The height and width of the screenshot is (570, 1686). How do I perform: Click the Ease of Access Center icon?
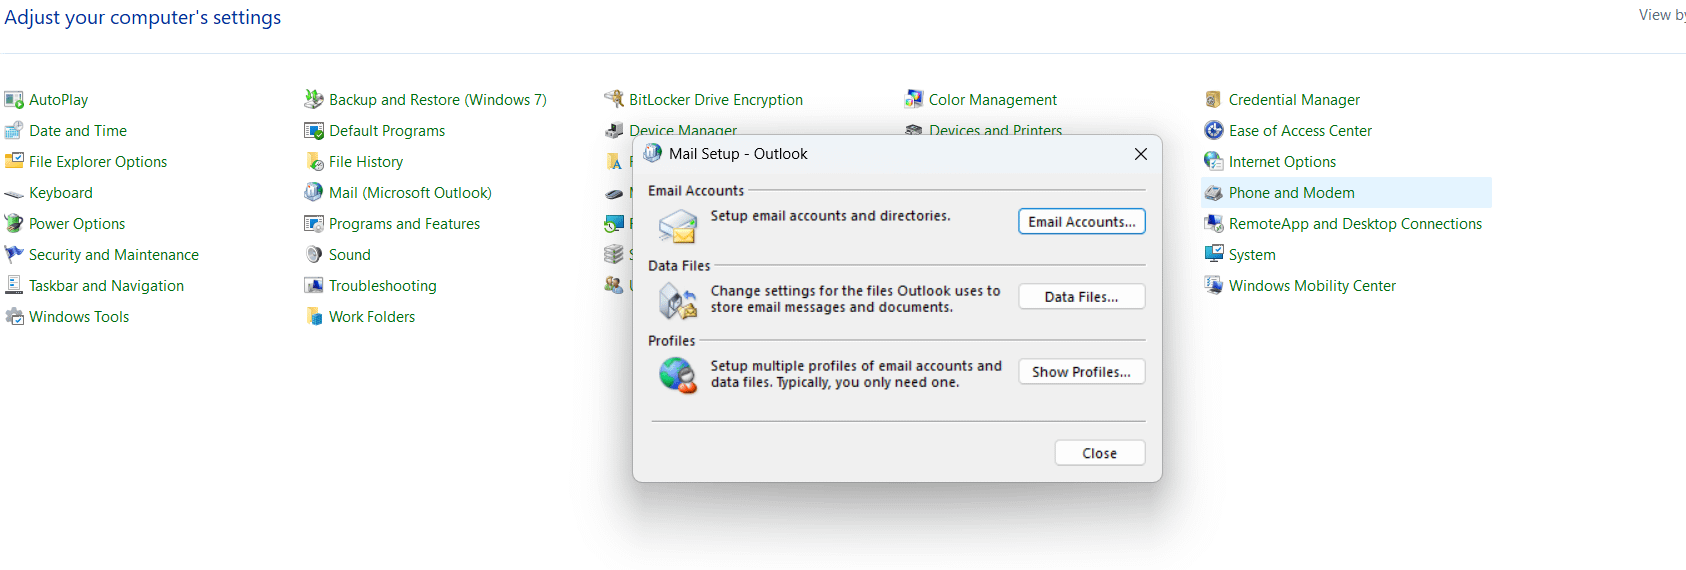(1214, 131)
